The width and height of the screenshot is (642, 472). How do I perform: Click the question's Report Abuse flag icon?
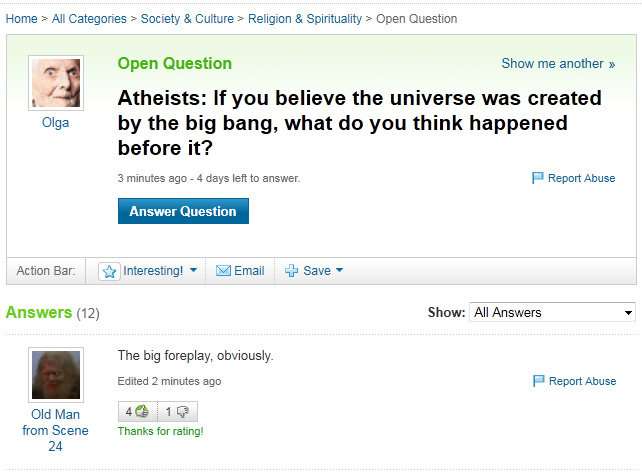(x=538, y=178)
